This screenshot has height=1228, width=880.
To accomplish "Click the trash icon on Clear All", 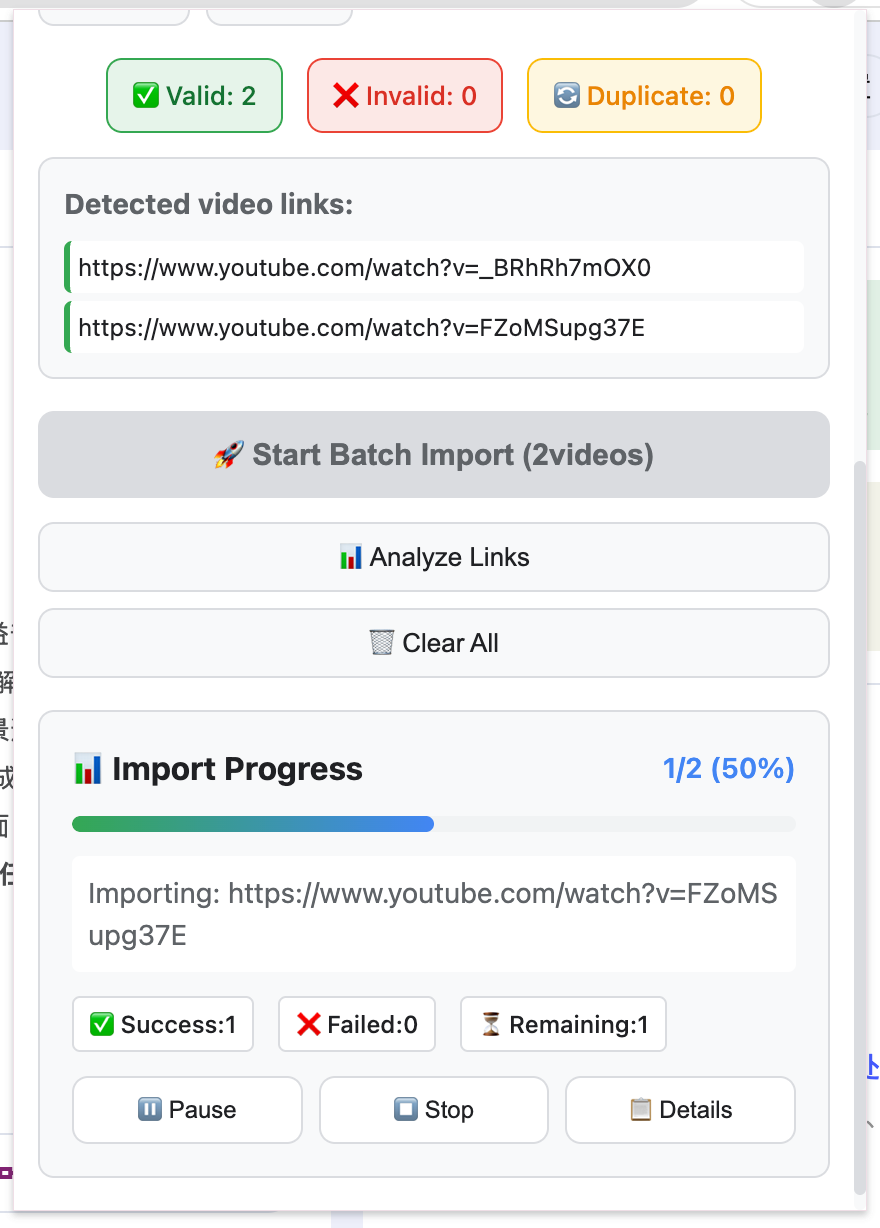I will pyautogui.click(x=381, y=643).
